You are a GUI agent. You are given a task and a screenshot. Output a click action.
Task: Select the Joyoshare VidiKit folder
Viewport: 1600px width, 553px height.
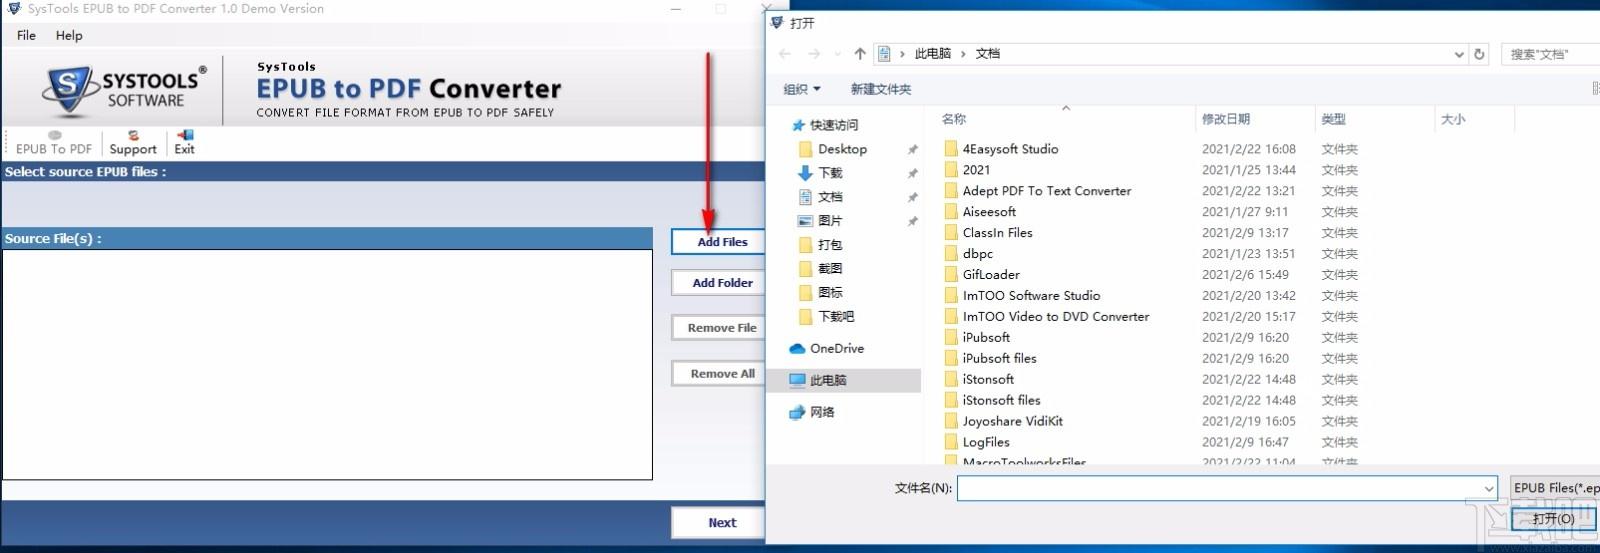click(x=1012, y=422)
